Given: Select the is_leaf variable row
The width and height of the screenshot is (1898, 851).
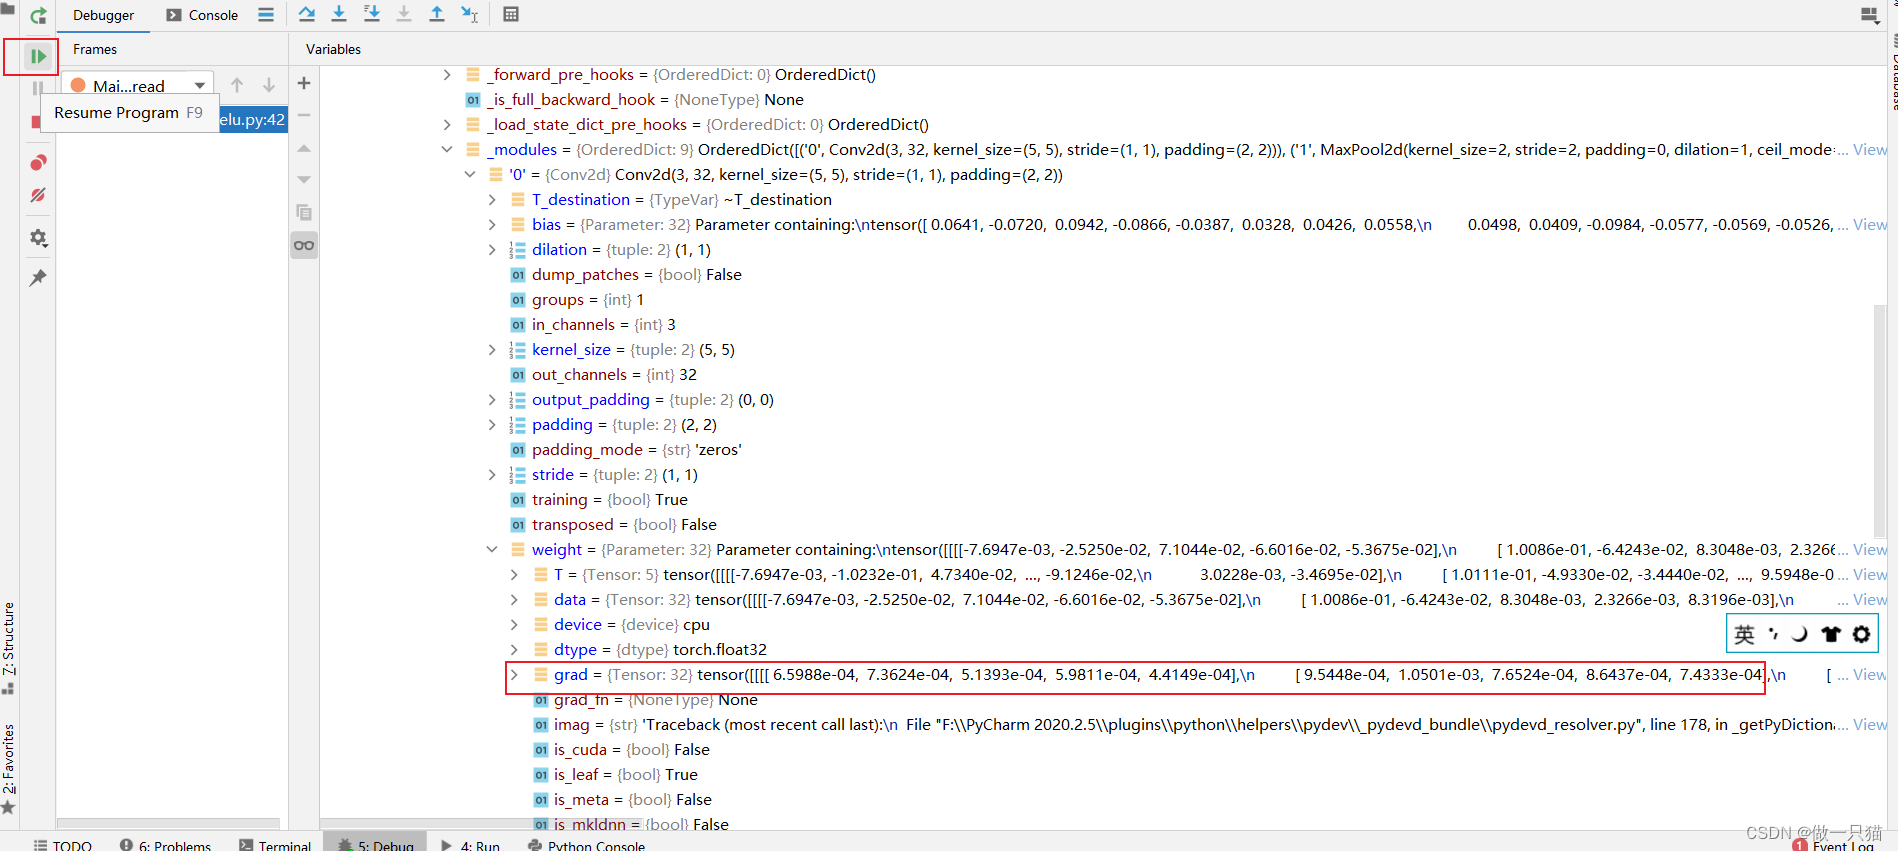Looking at the screenshot, I should click(x=1103, y=775).
